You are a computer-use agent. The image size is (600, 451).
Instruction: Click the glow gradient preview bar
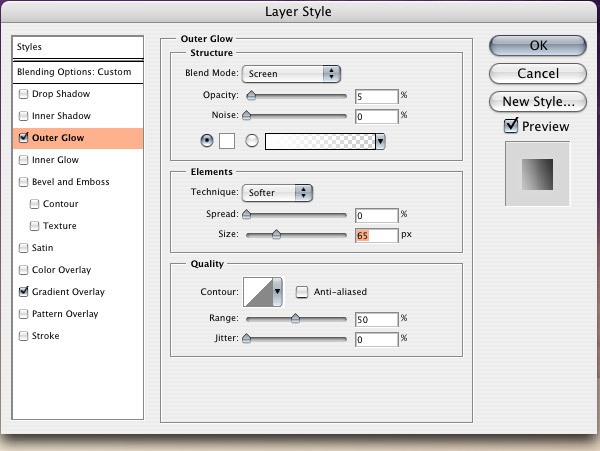pos(320,142)
